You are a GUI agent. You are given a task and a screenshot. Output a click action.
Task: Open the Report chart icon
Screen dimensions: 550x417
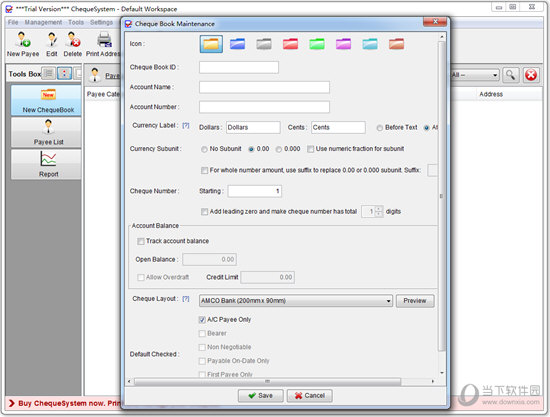click(48, 159)
